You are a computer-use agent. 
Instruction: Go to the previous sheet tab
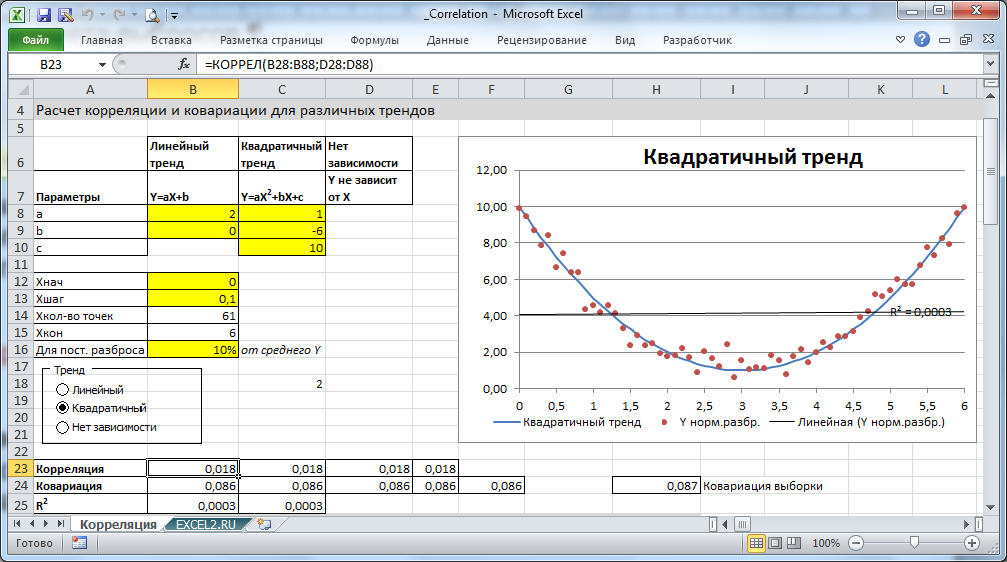[31, 524]
